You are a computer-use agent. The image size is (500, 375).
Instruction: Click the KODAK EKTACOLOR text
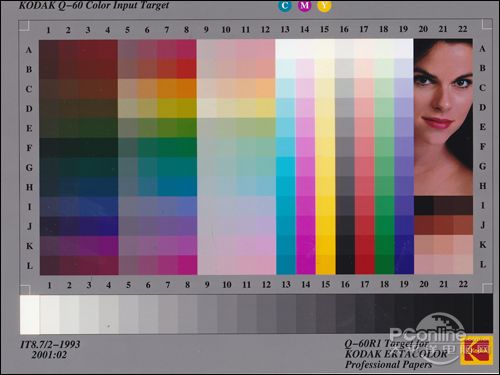coord(396,354)
